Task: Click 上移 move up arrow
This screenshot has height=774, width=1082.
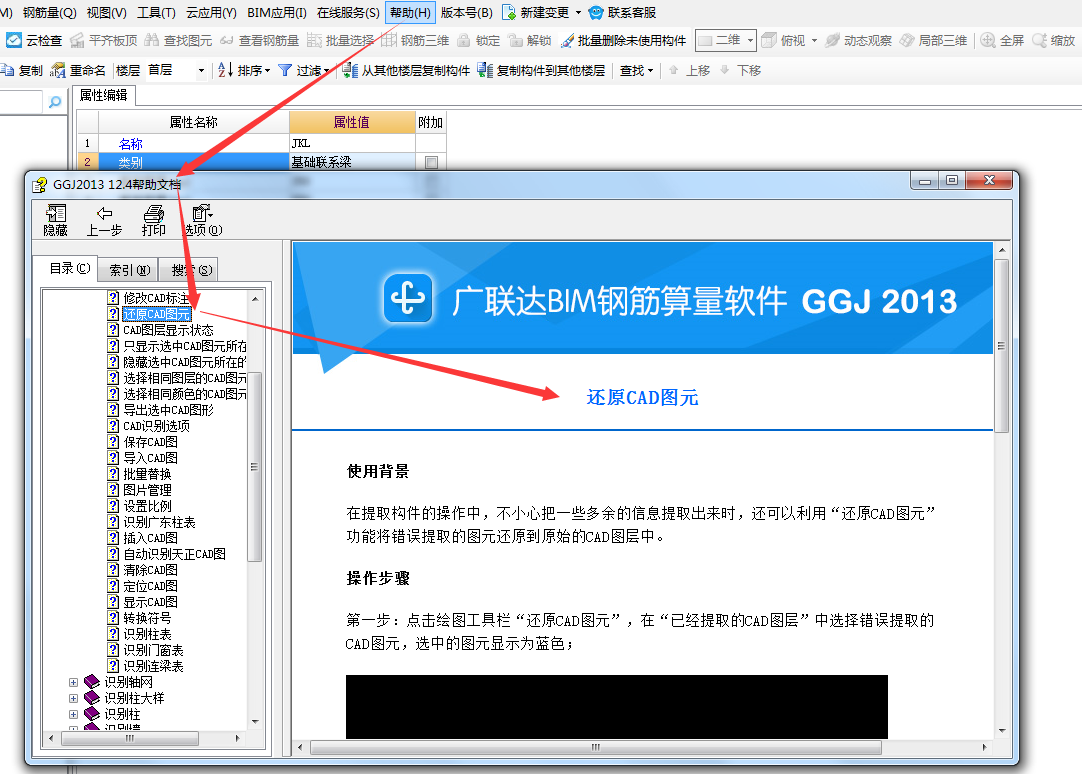Action: coord(673,70)
